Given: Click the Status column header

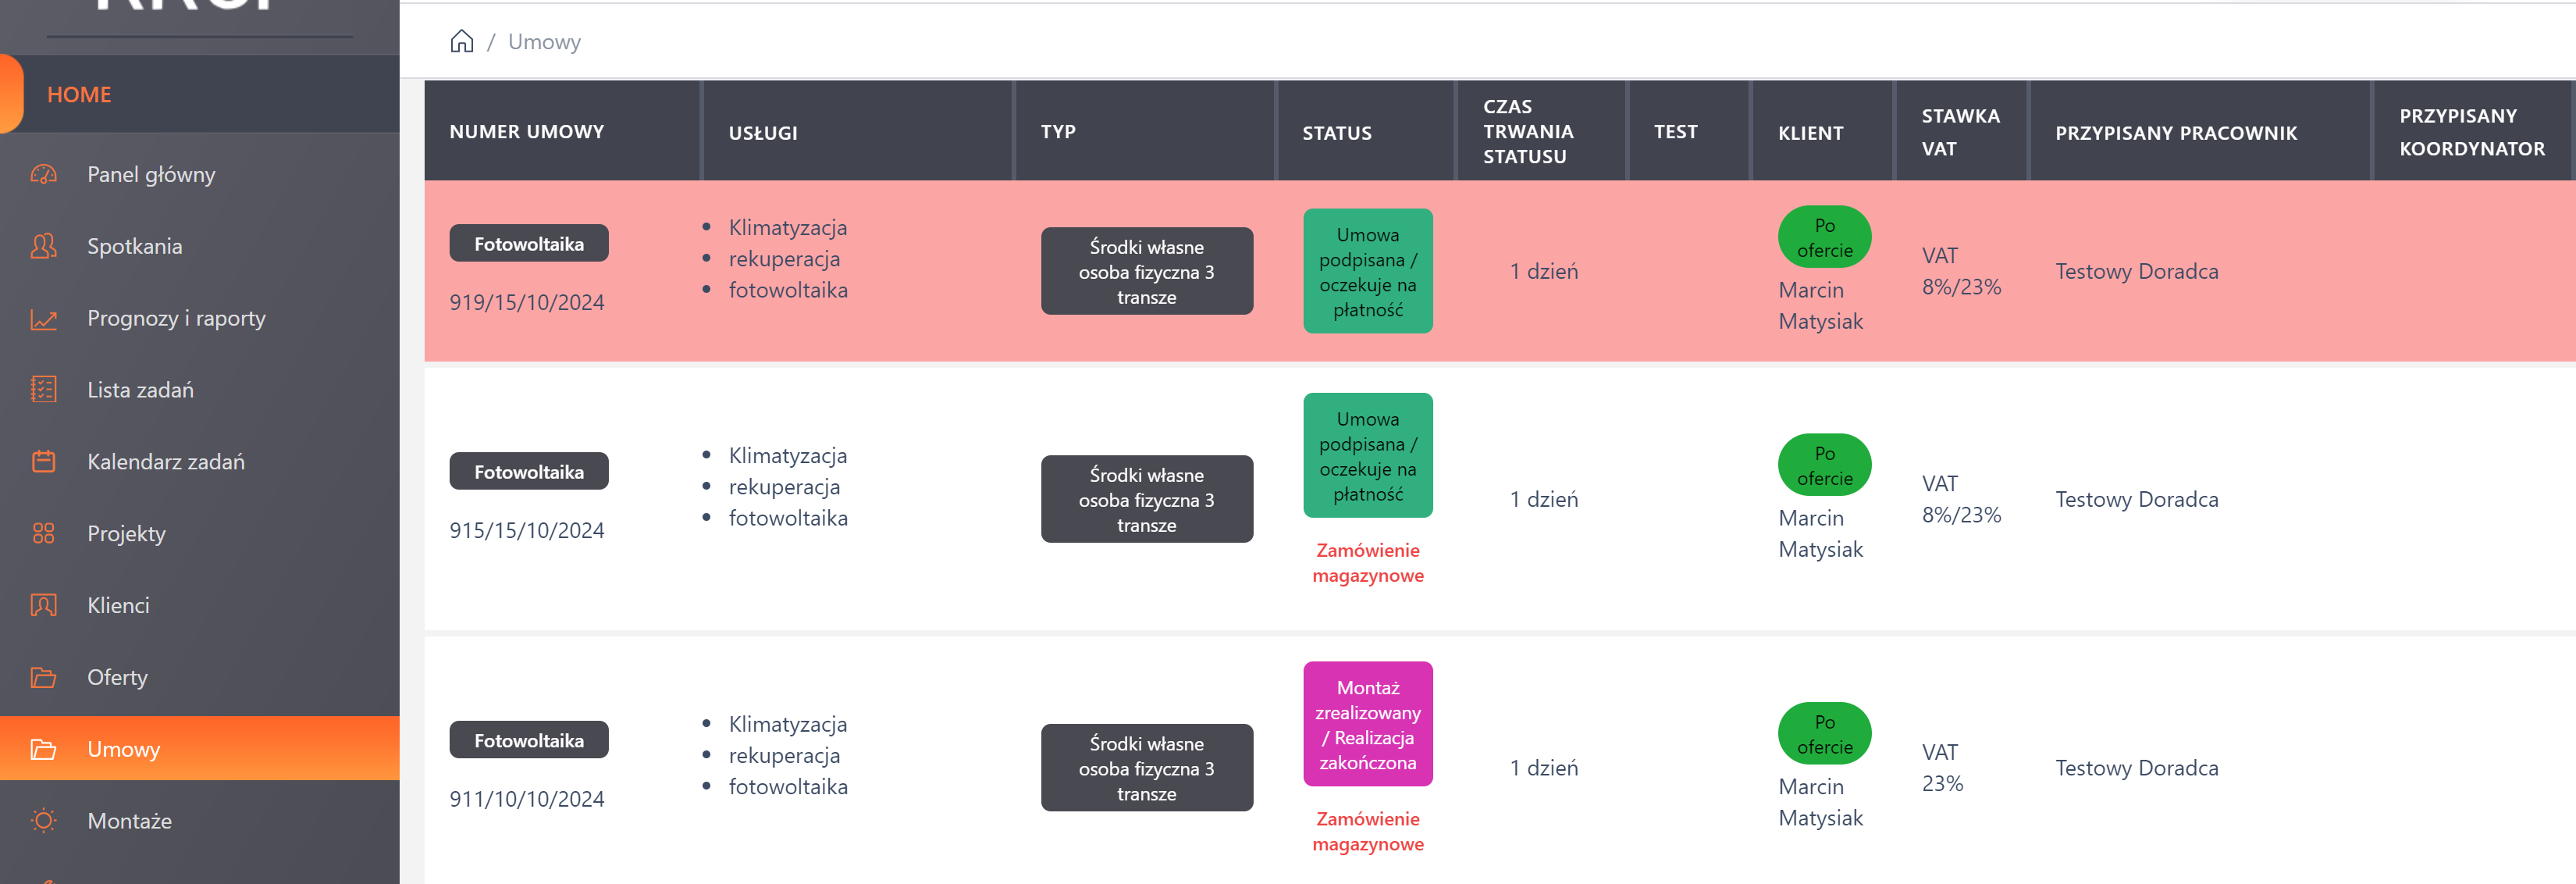Looking at the screenshot, I should [x=1336, y=133].
